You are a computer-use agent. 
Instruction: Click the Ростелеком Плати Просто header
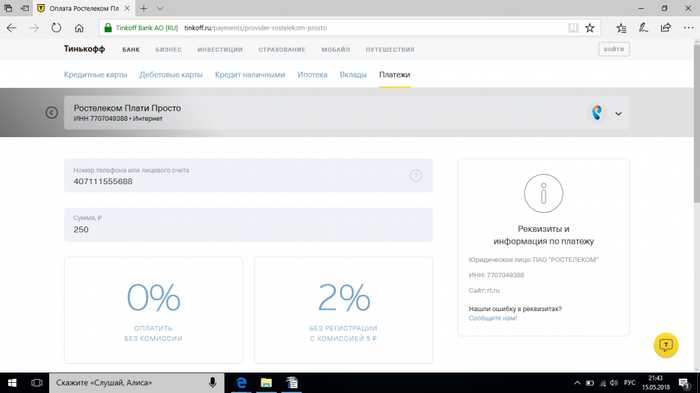127,108
